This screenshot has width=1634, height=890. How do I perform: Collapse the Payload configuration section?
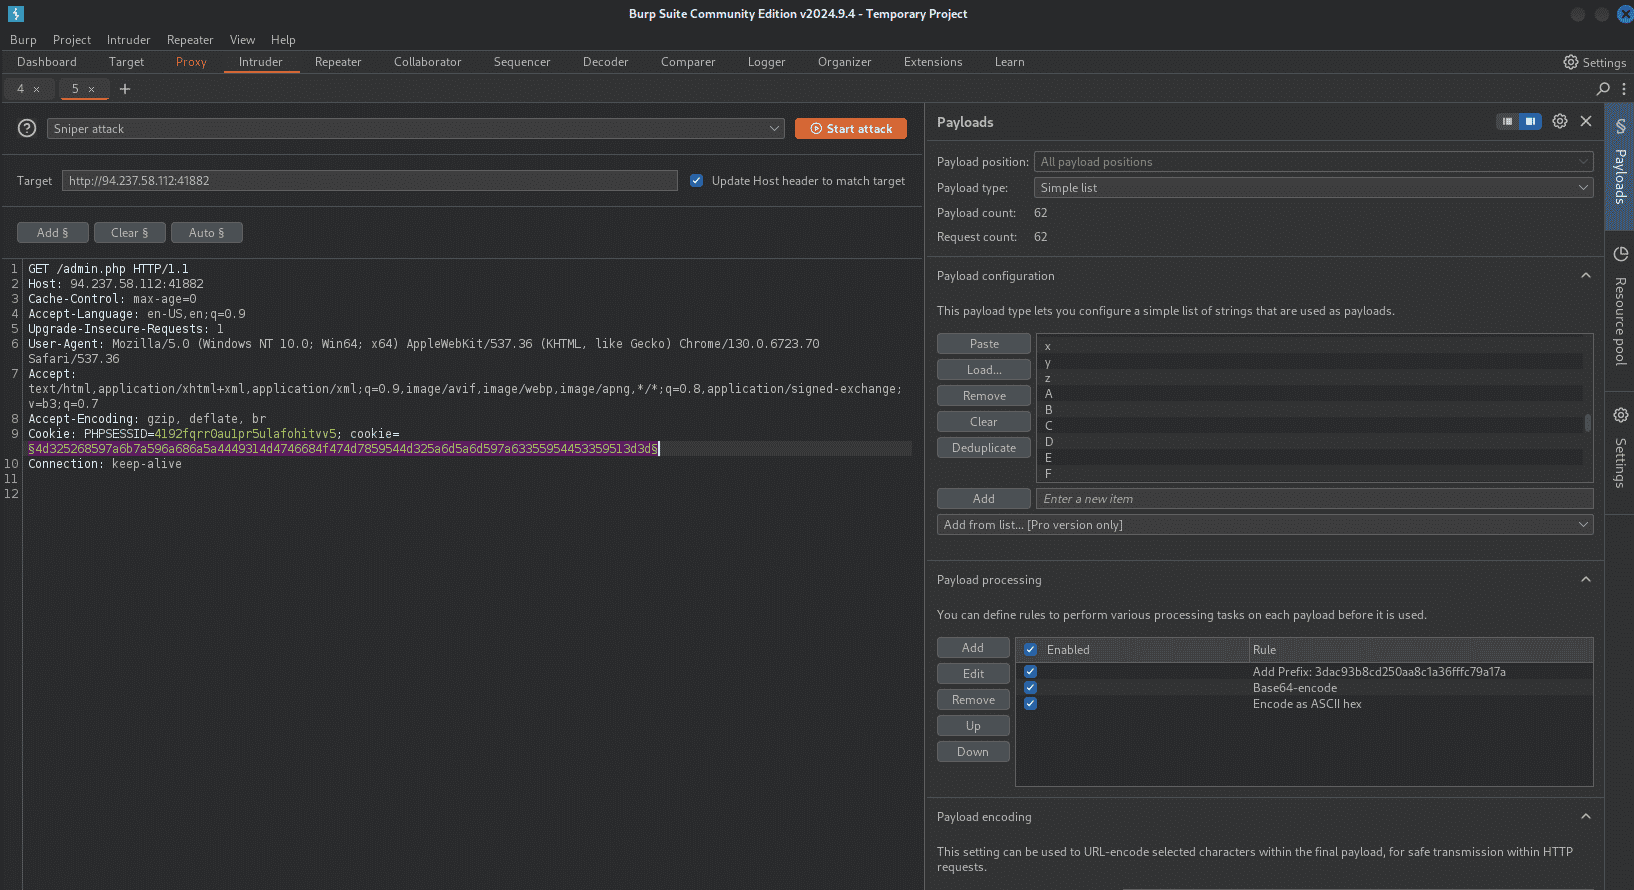coord(1586,276)
